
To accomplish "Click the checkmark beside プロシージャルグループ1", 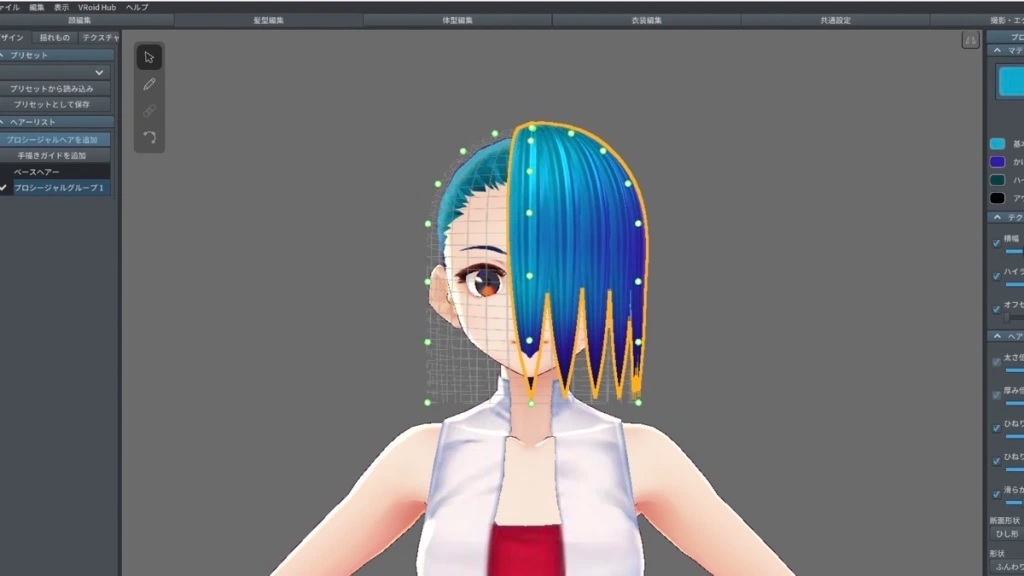I will point(4,188).
